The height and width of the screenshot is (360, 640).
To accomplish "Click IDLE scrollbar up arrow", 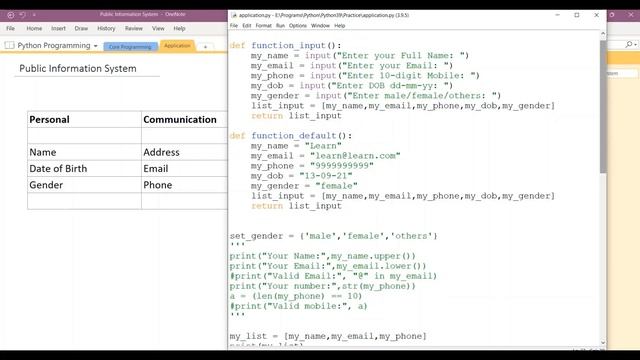I will [x=603, y=34].
